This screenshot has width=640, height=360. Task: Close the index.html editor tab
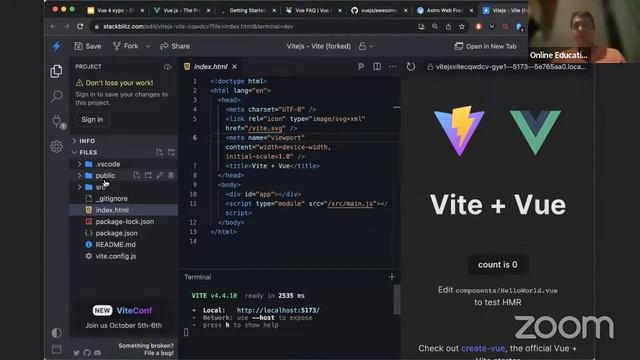pyautogui.click(x=235, y=67)
